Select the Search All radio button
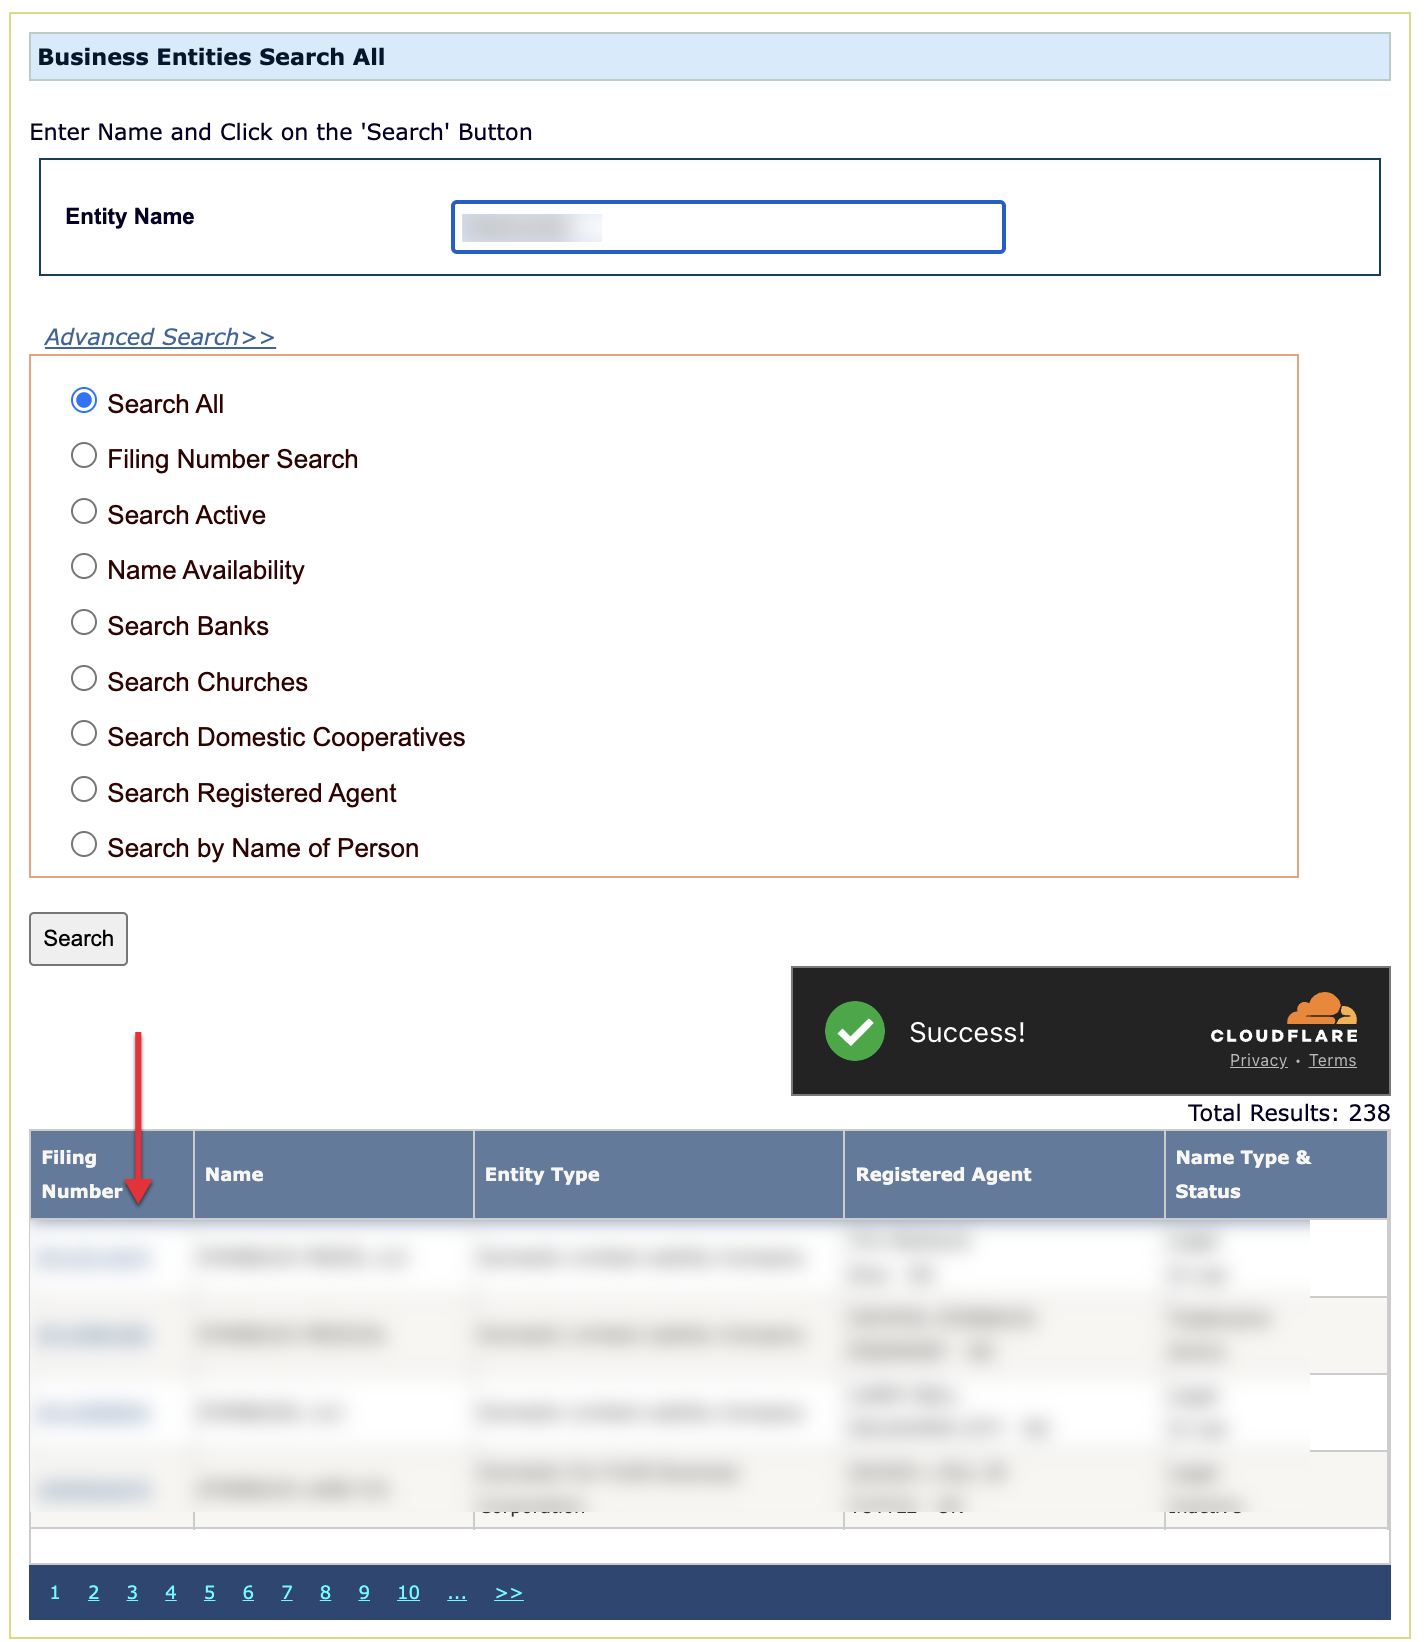1426x1642 pixels. pos(84,401)
